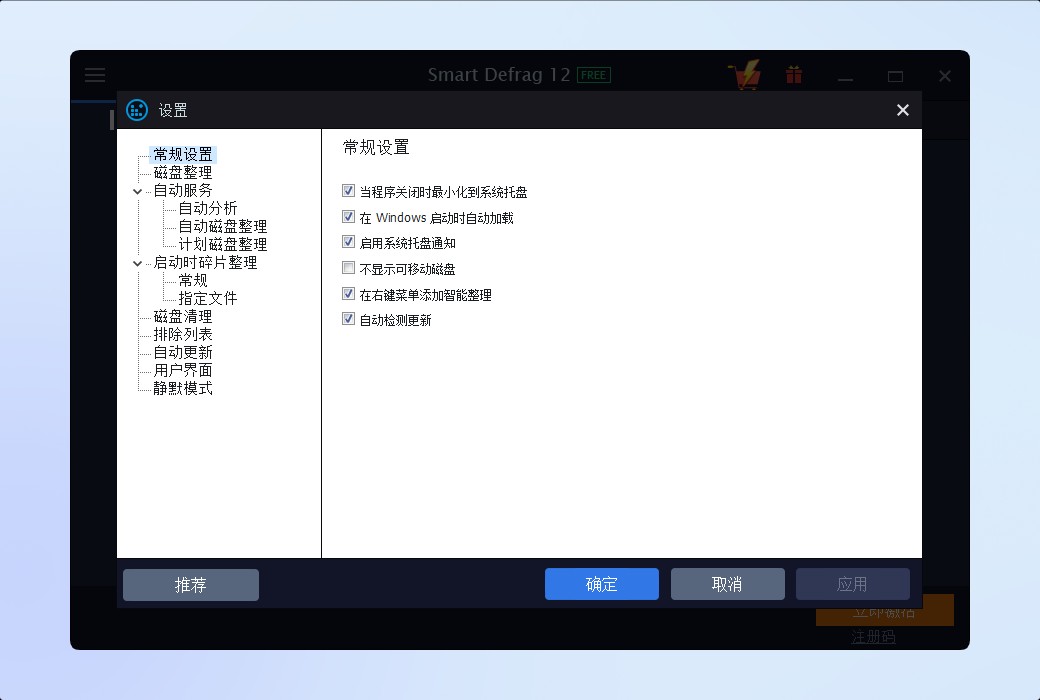
Task: Click the red gift box icon
Action: pyautogui.click(x=794, y=74)
